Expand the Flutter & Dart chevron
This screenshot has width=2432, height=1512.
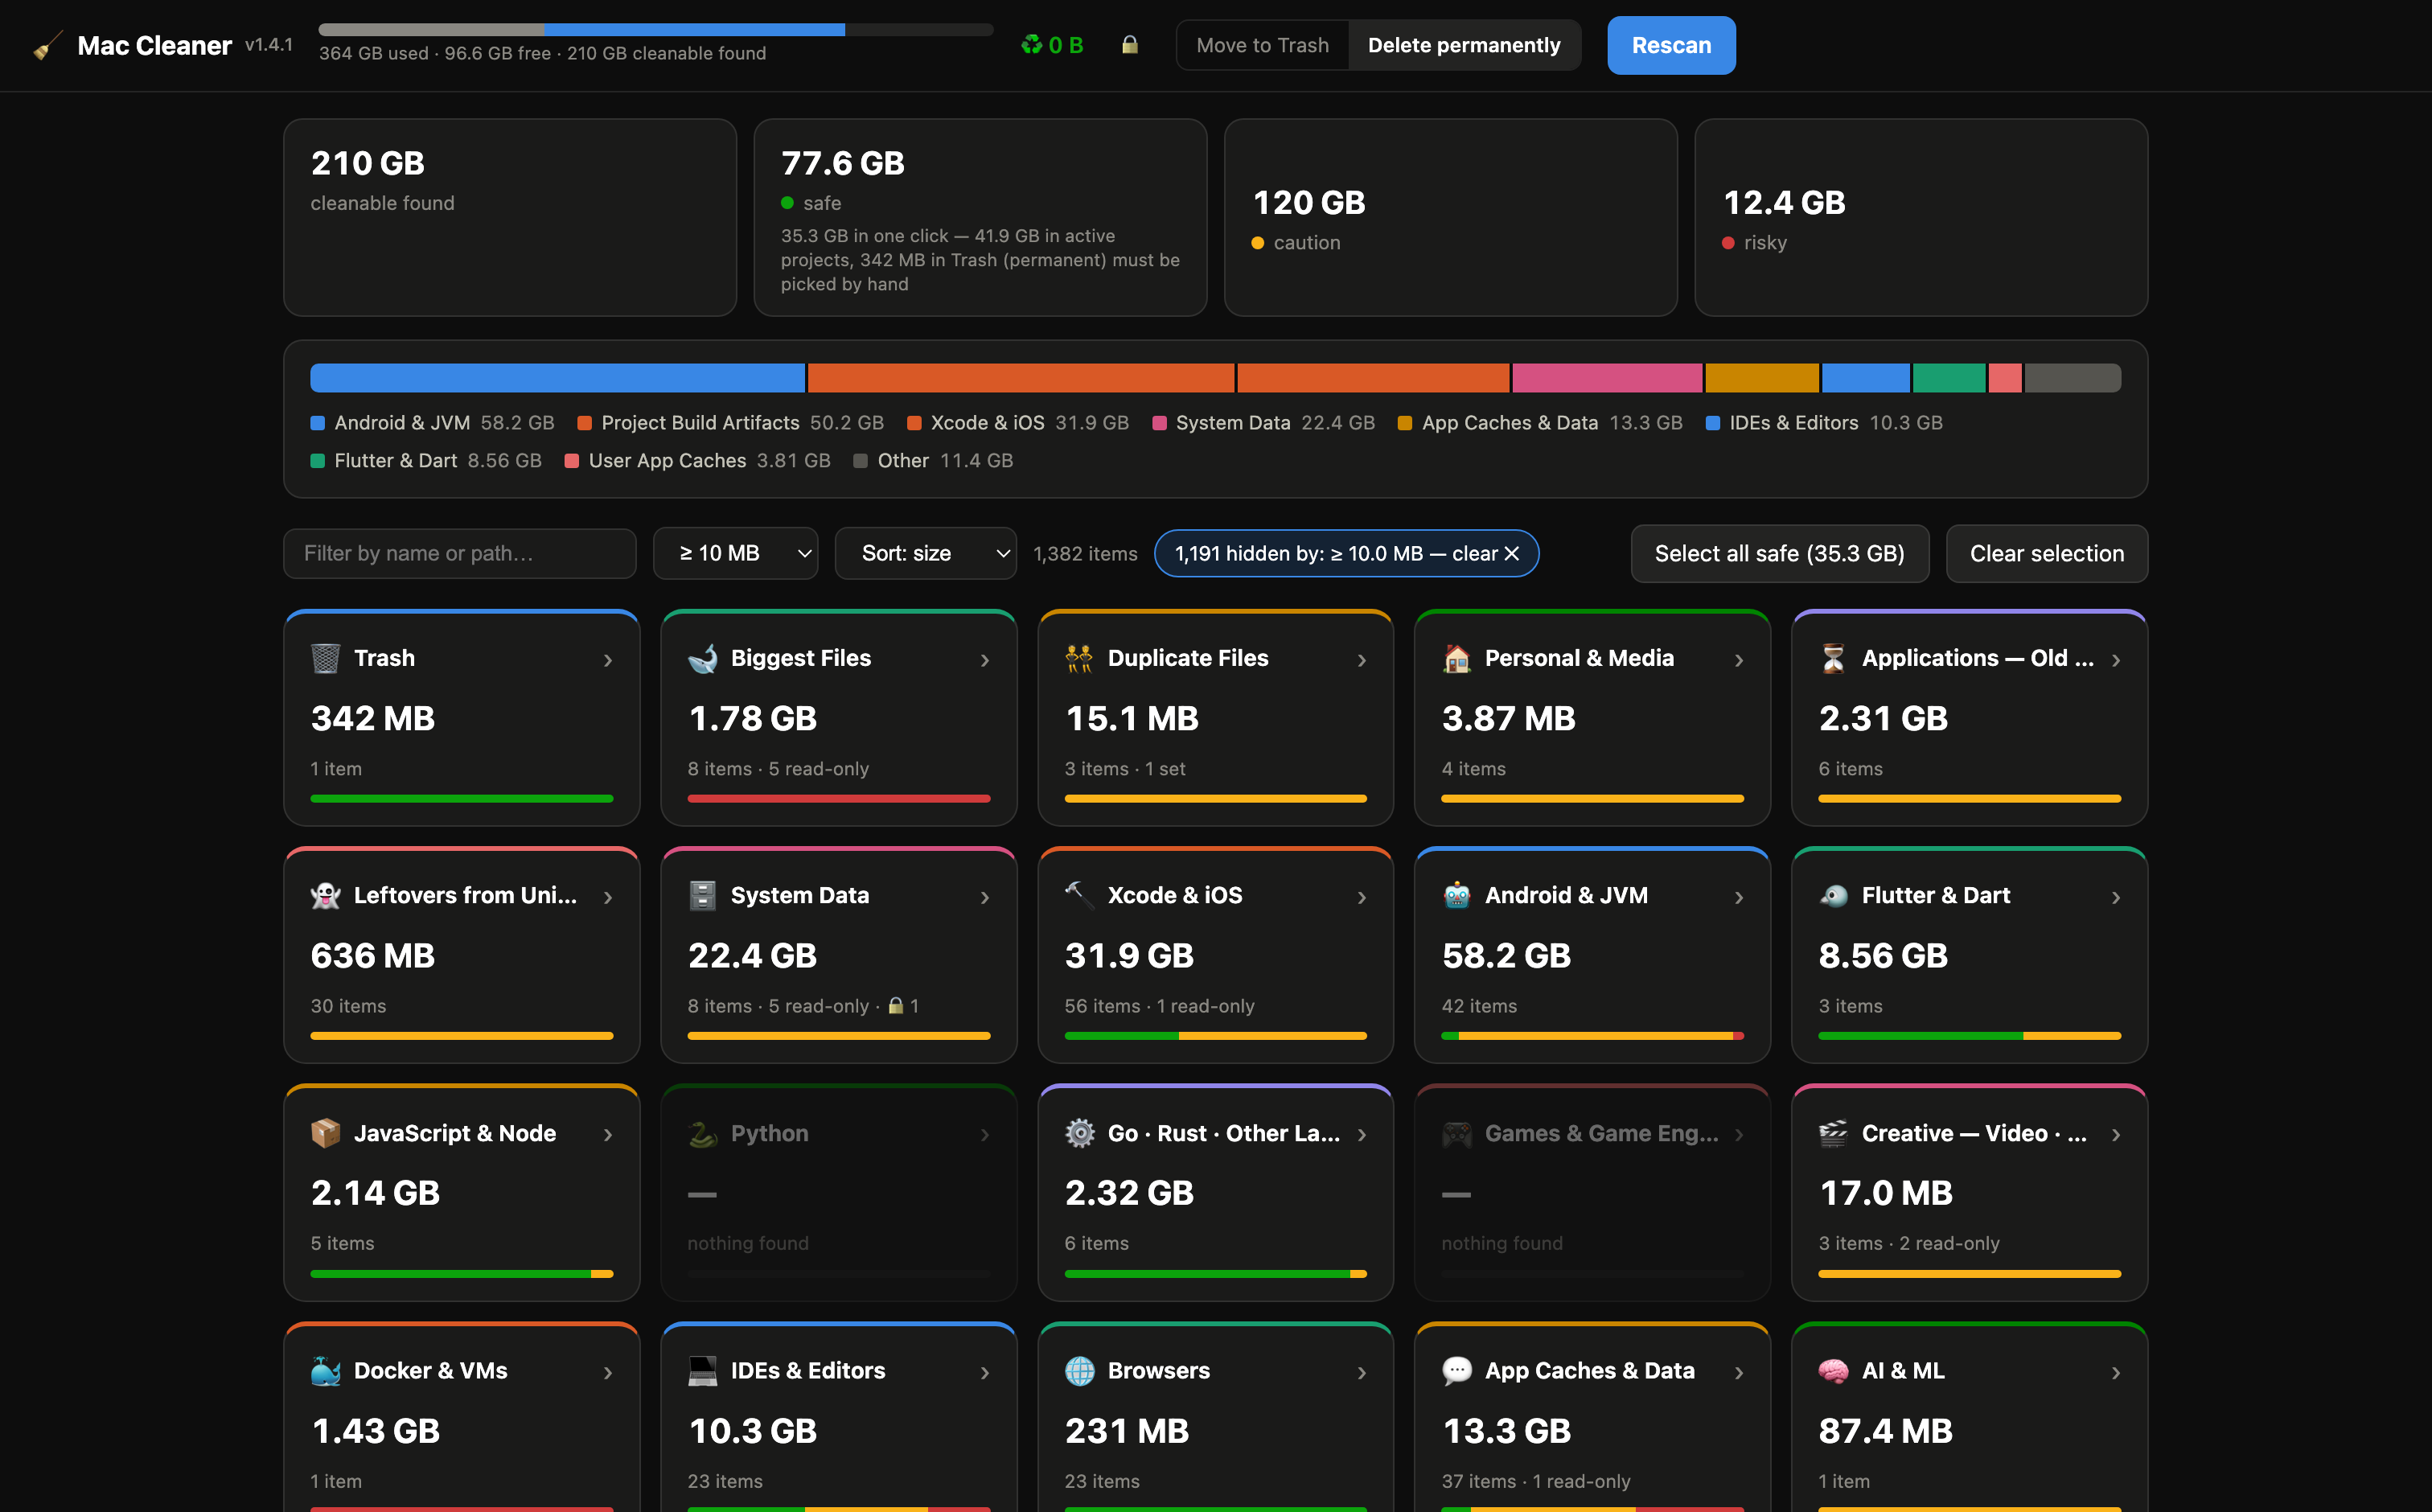pyautogui.click(x=2115, y=897)
